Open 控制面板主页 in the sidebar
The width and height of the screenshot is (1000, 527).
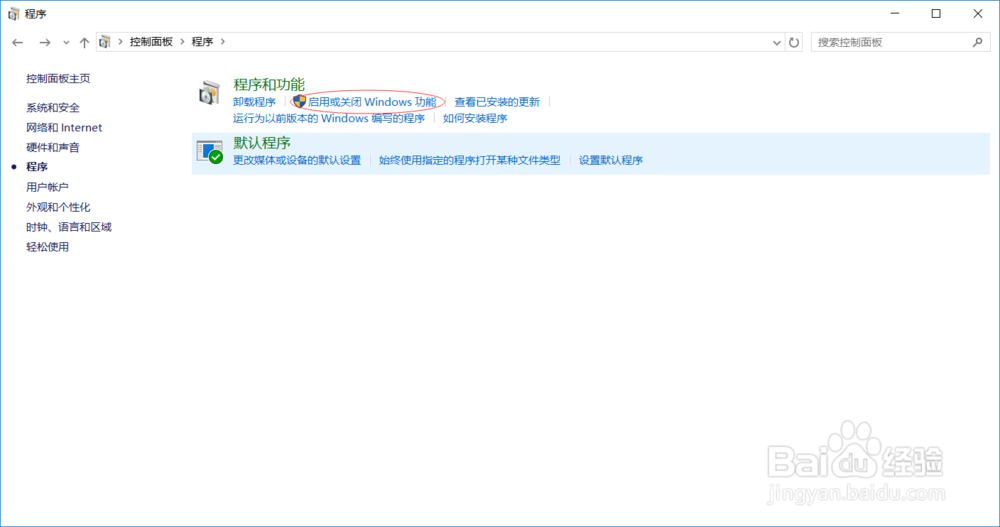pyautogui.click(x=58, y=78)
